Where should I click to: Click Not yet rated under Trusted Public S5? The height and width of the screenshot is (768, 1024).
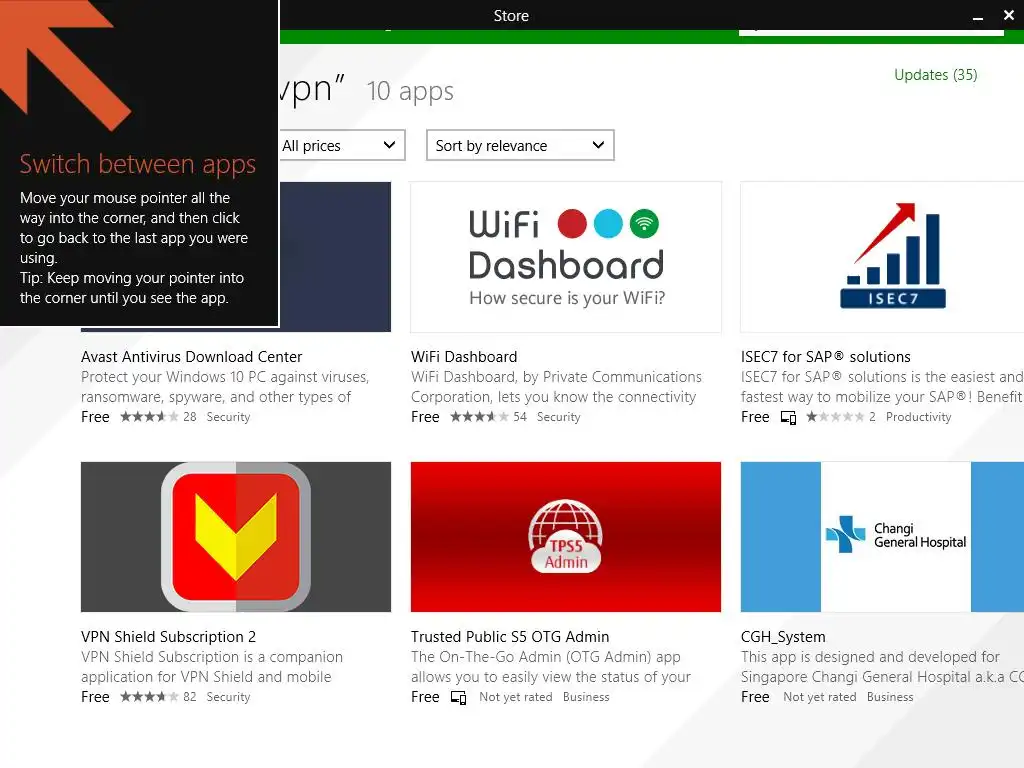[x=515, y=697]
